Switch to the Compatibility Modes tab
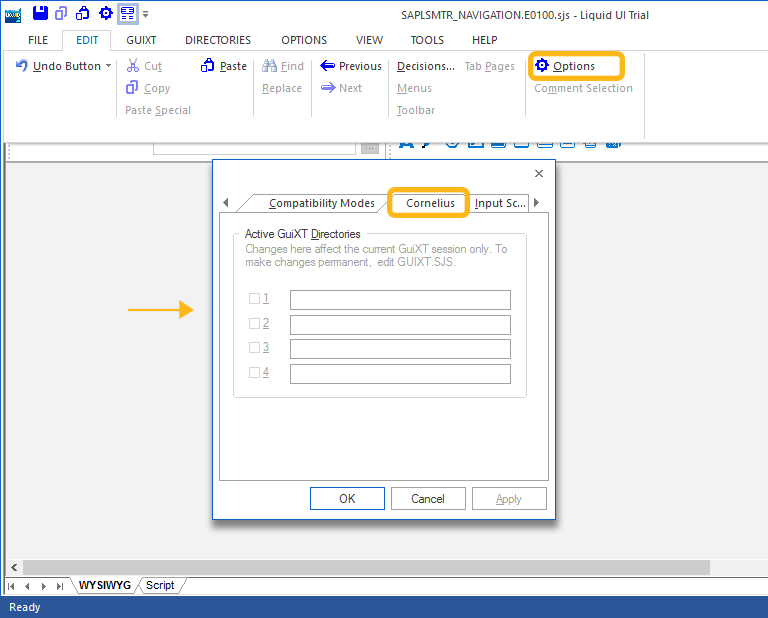The height and width of the screenshot is (618, 768). click(321, 203)
